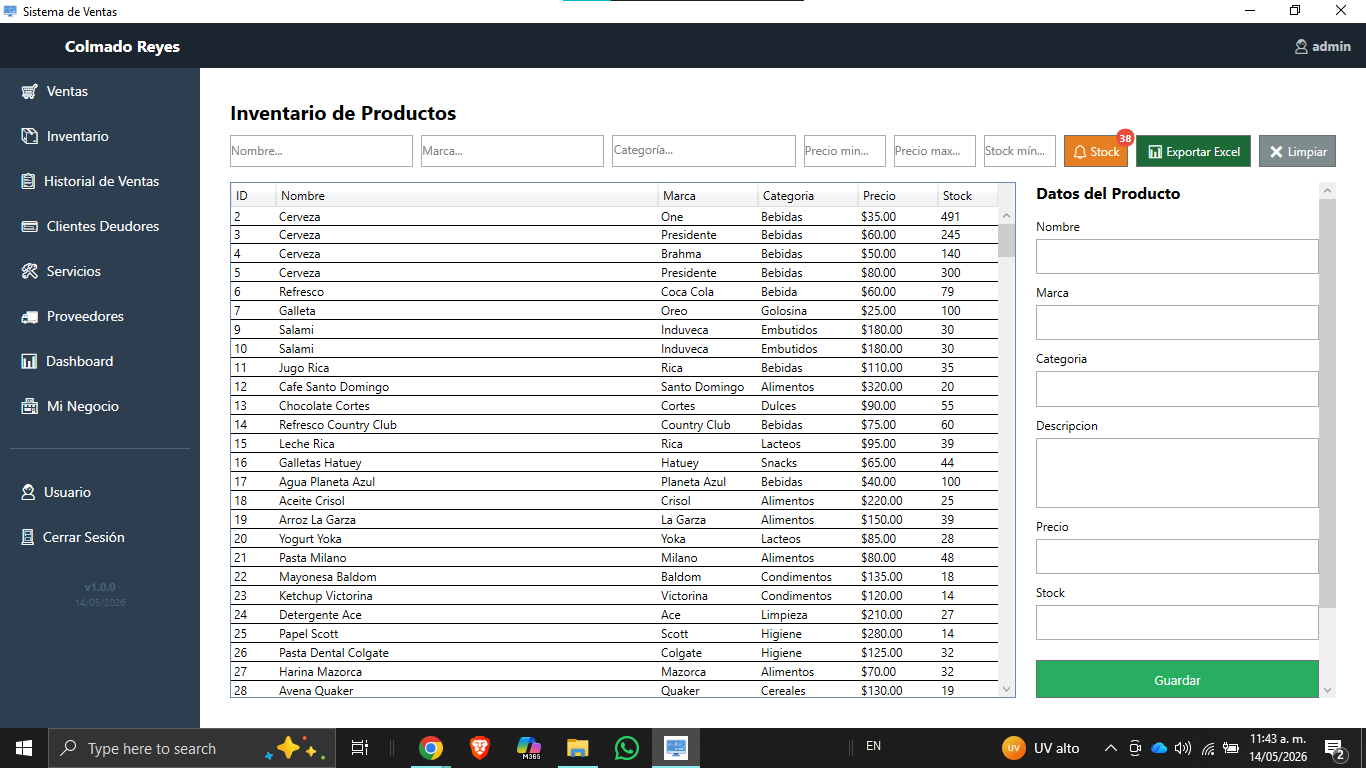
Task: Click the product table's scroll down arrow
Action: [x=1006, y=689]
